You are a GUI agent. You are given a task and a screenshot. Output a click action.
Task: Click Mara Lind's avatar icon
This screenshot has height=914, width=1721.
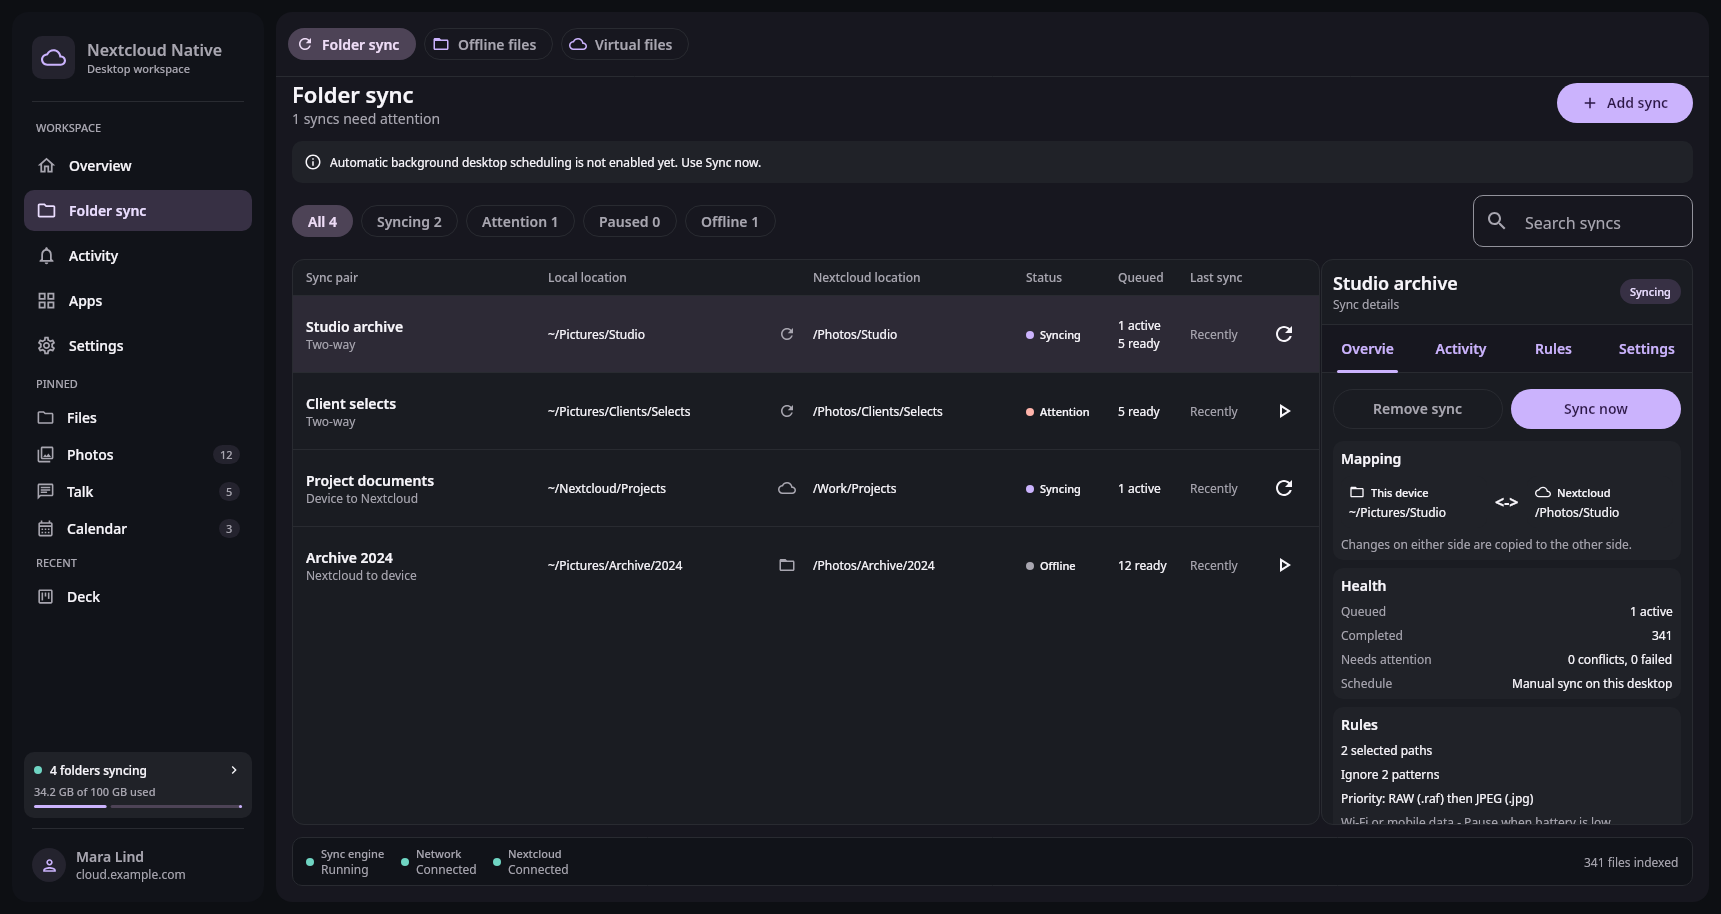point(49,865)
